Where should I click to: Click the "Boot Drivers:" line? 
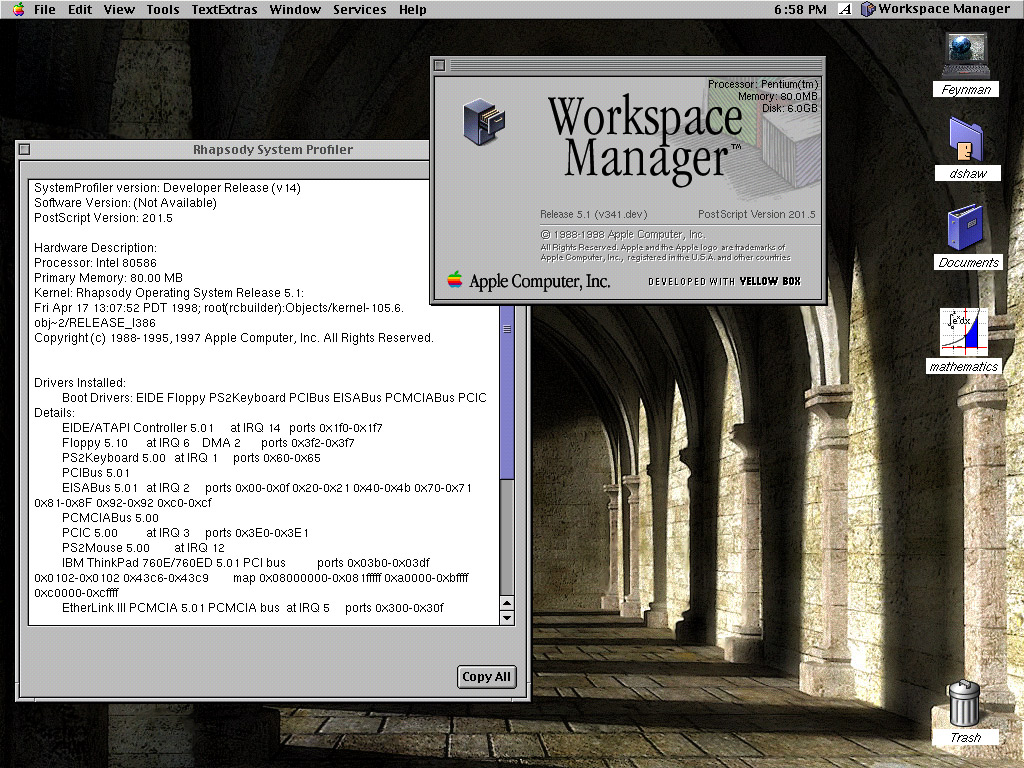[274, 398]
